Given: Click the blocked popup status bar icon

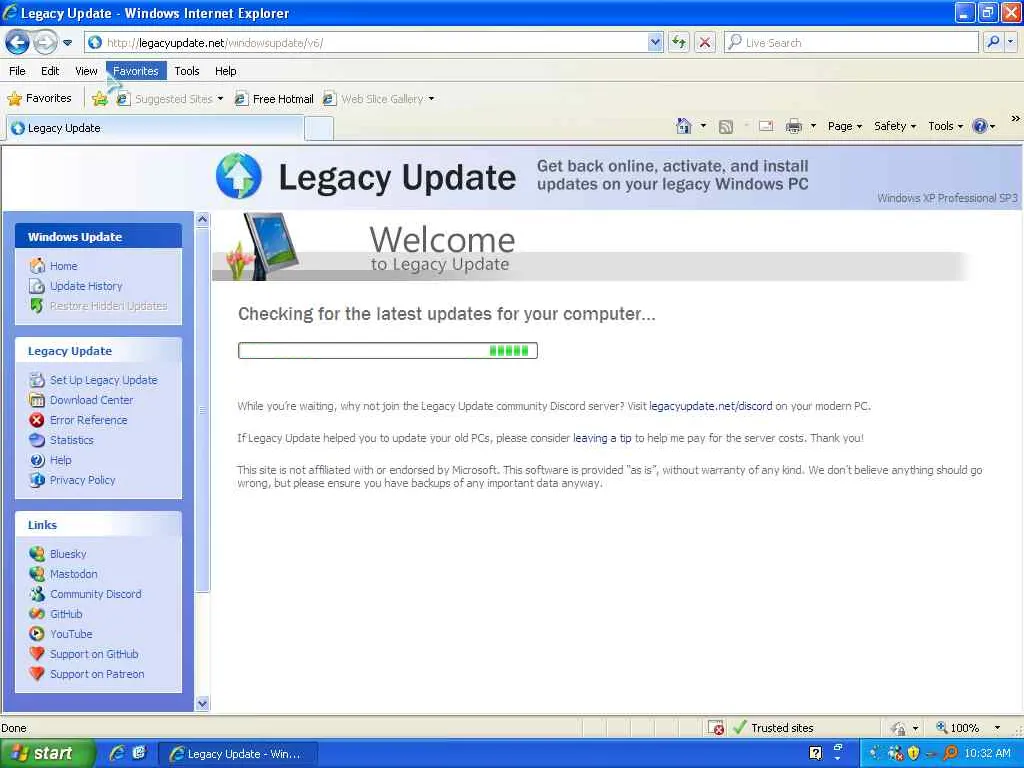Looking at the screenshot, I should click(x=716, y=728).
